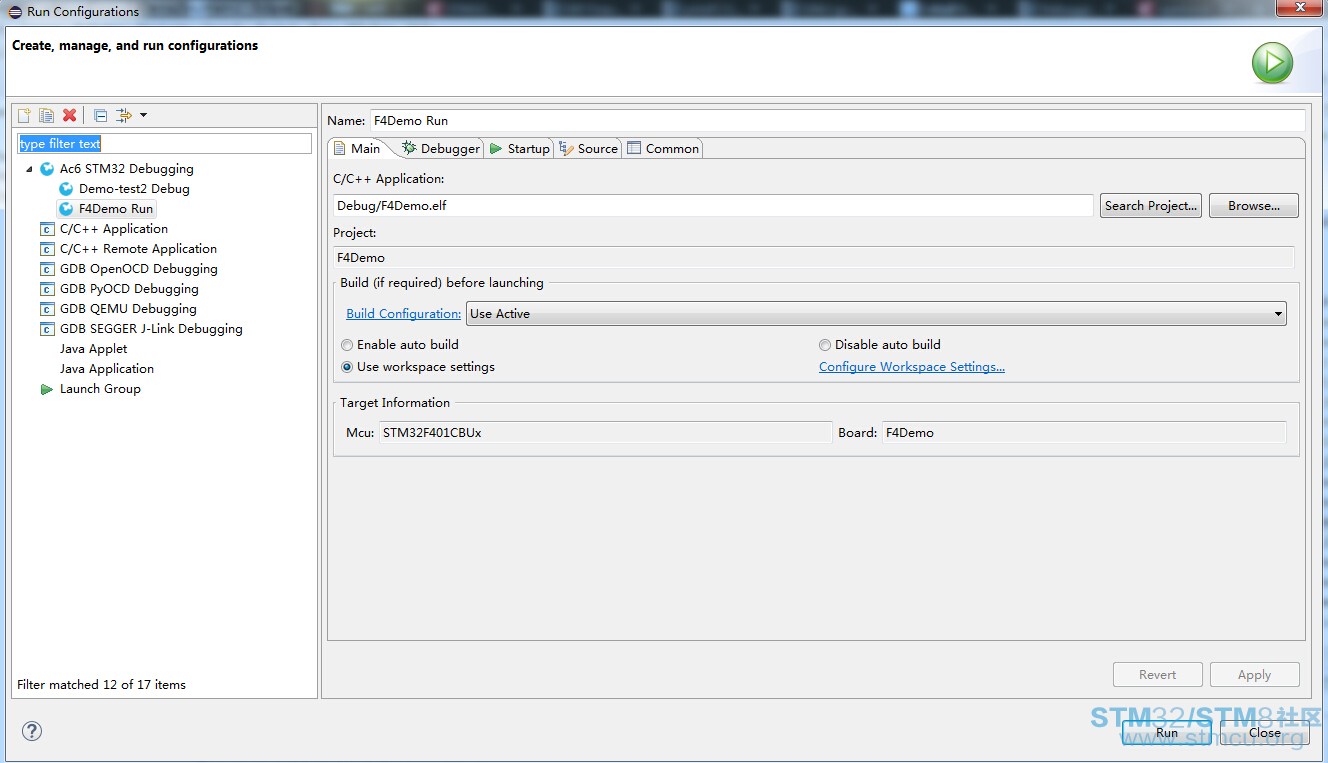The width and height of the screenshot is (1328, 763).
Task: Click the Search Project... button
Action: click(x=1151, y=206)
